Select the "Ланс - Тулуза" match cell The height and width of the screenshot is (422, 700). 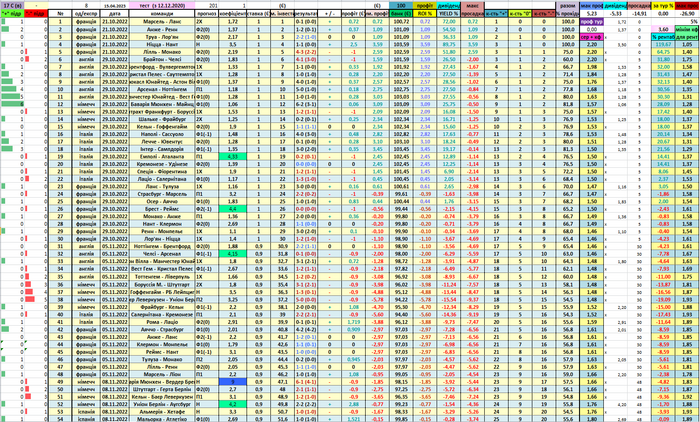point(162,187)
